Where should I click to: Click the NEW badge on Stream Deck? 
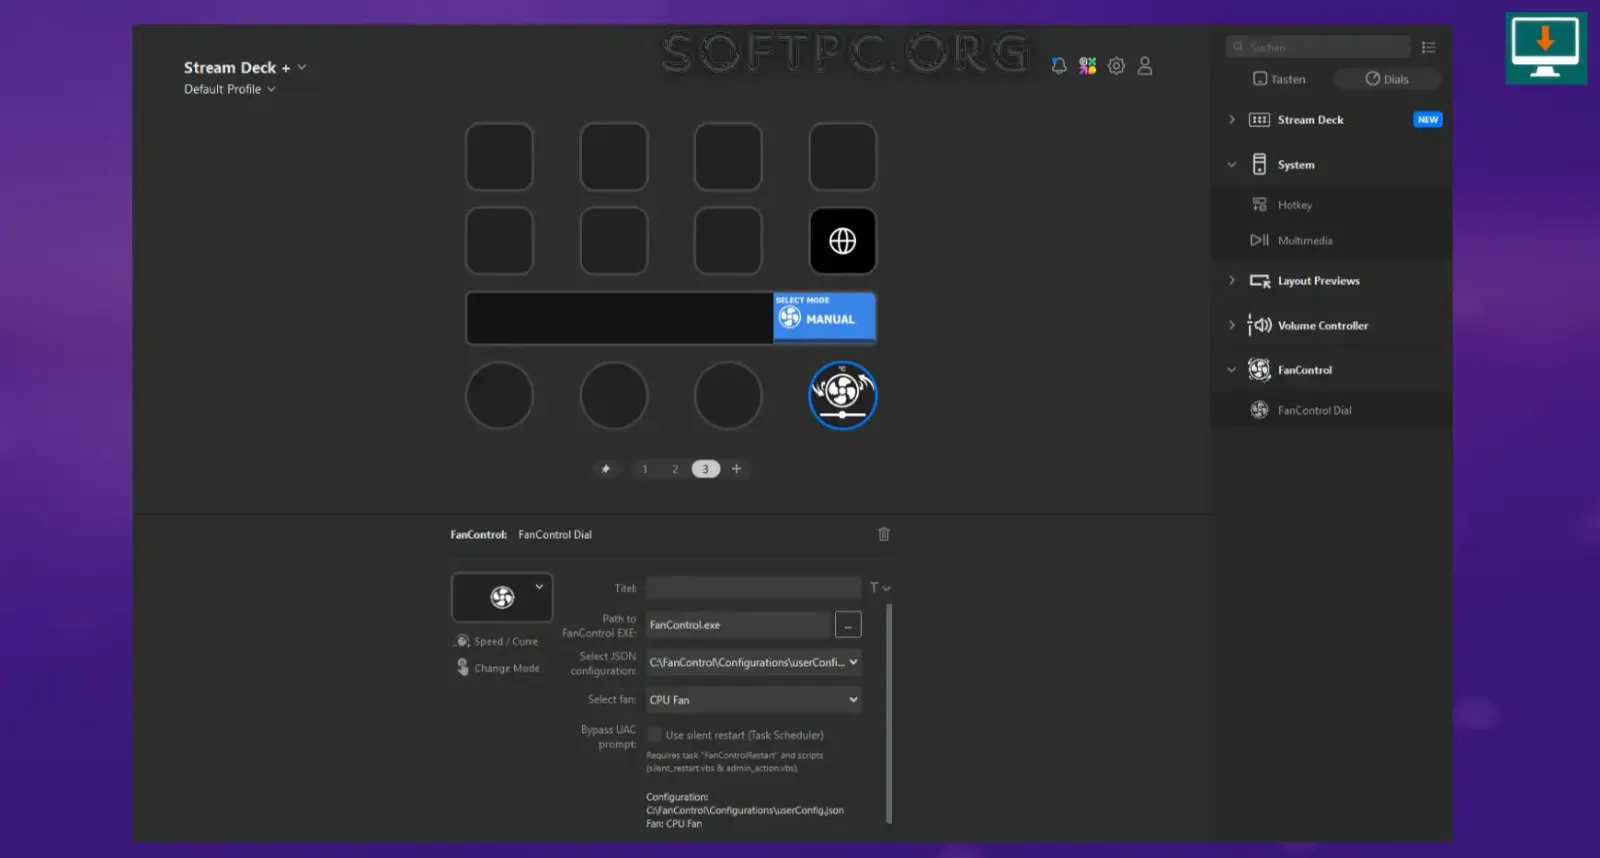click(x=1427, y=119)
